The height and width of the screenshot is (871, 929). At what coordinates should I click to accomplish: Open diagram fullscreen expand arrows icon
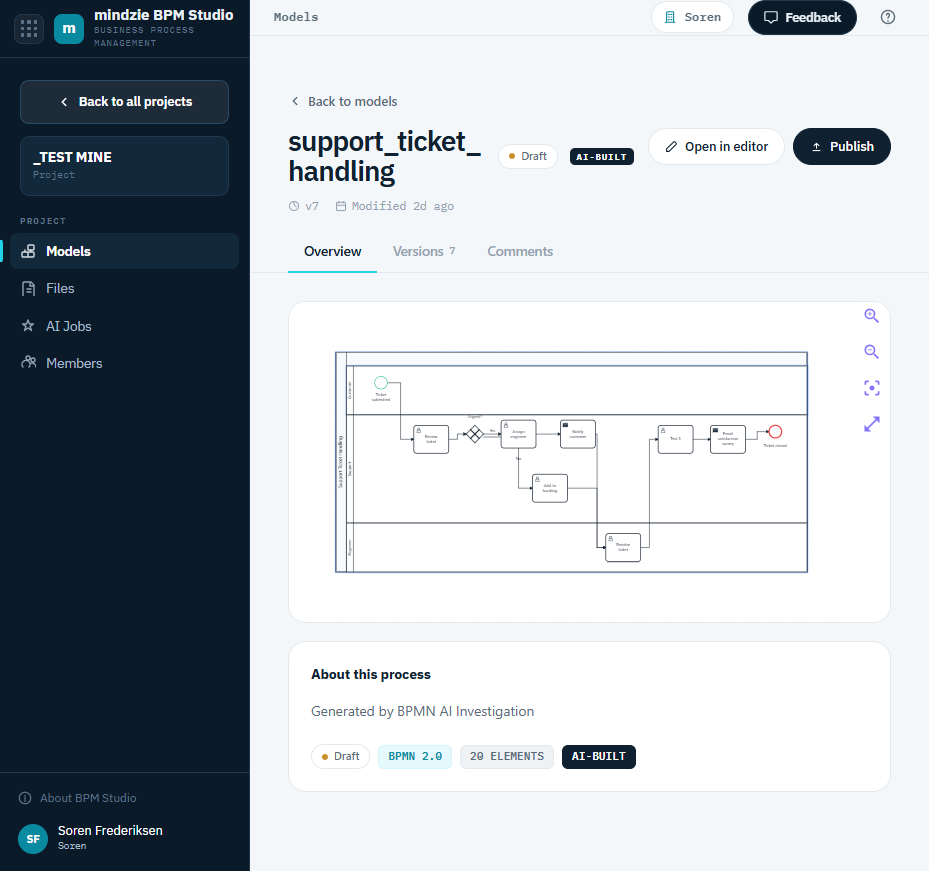tap(872, 424)
